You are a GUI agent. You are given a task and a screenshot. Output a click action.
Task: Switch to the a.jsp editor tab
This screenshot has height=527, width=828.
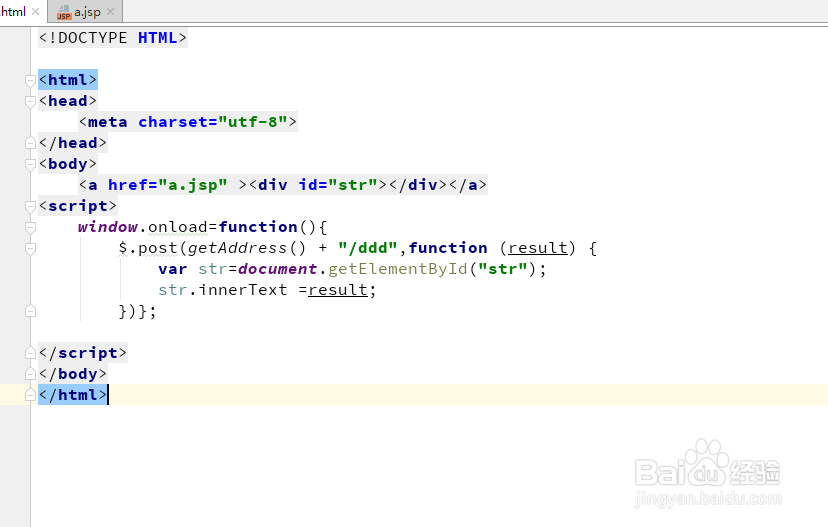point(85,12)
